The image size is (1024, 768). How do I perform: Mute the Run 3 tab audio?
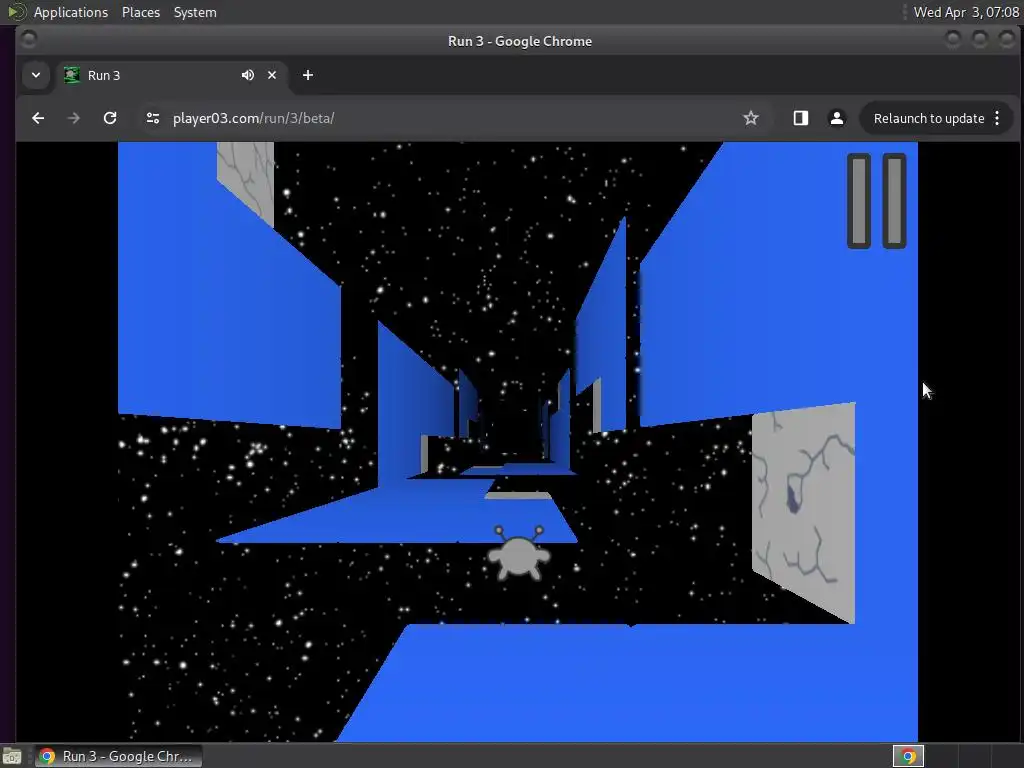248,75
